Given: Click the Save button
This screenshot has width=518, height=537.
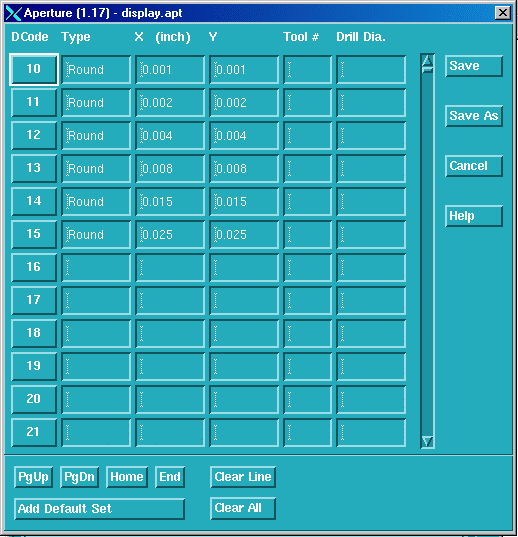Looking at the screenshot, I should pos(474,66).
